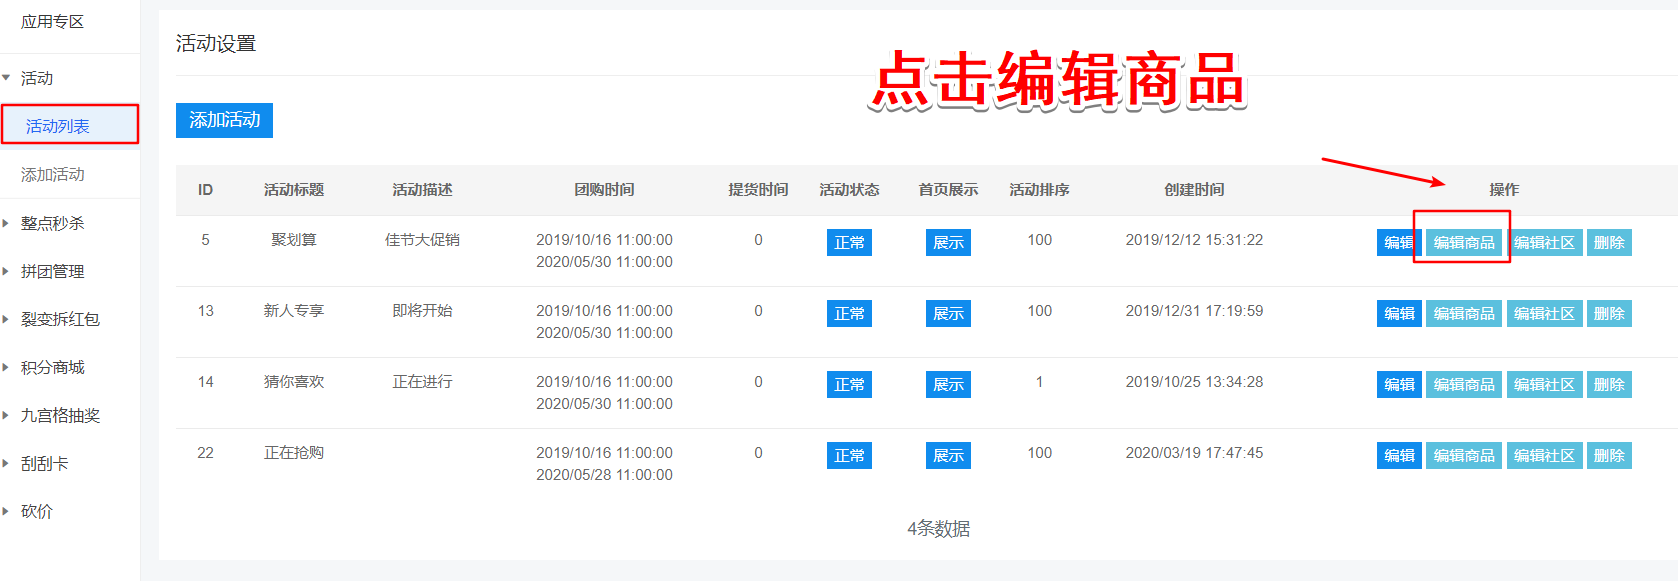This screenshot has height=581, width=1678.
Task: Open 添加活动 in the sidebar submenu
Action: point(53,174)
